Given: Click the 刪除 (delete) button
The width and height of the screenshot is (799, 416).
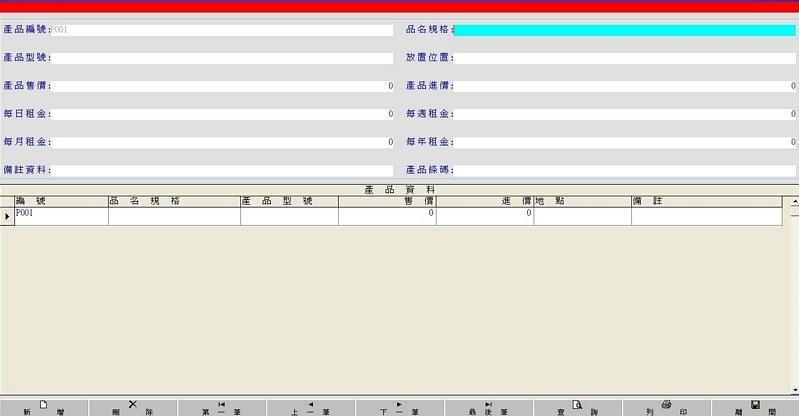Looking at the screenshot, I should point(133,408).
